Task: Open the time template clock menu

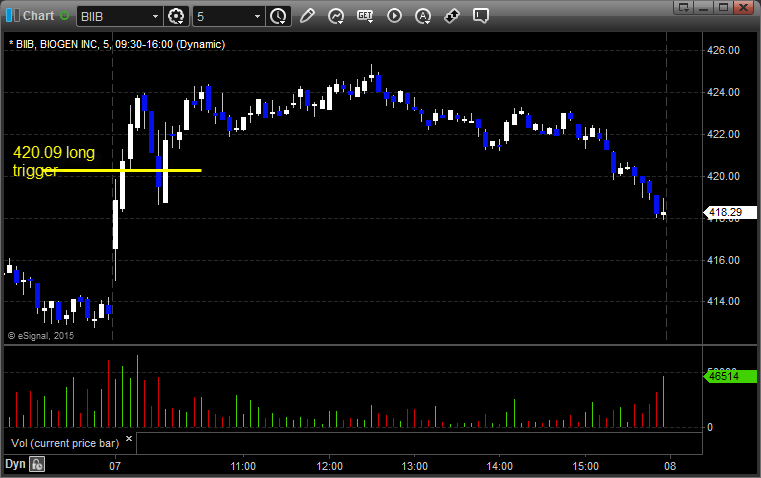Action: click(x=278, y=16)
